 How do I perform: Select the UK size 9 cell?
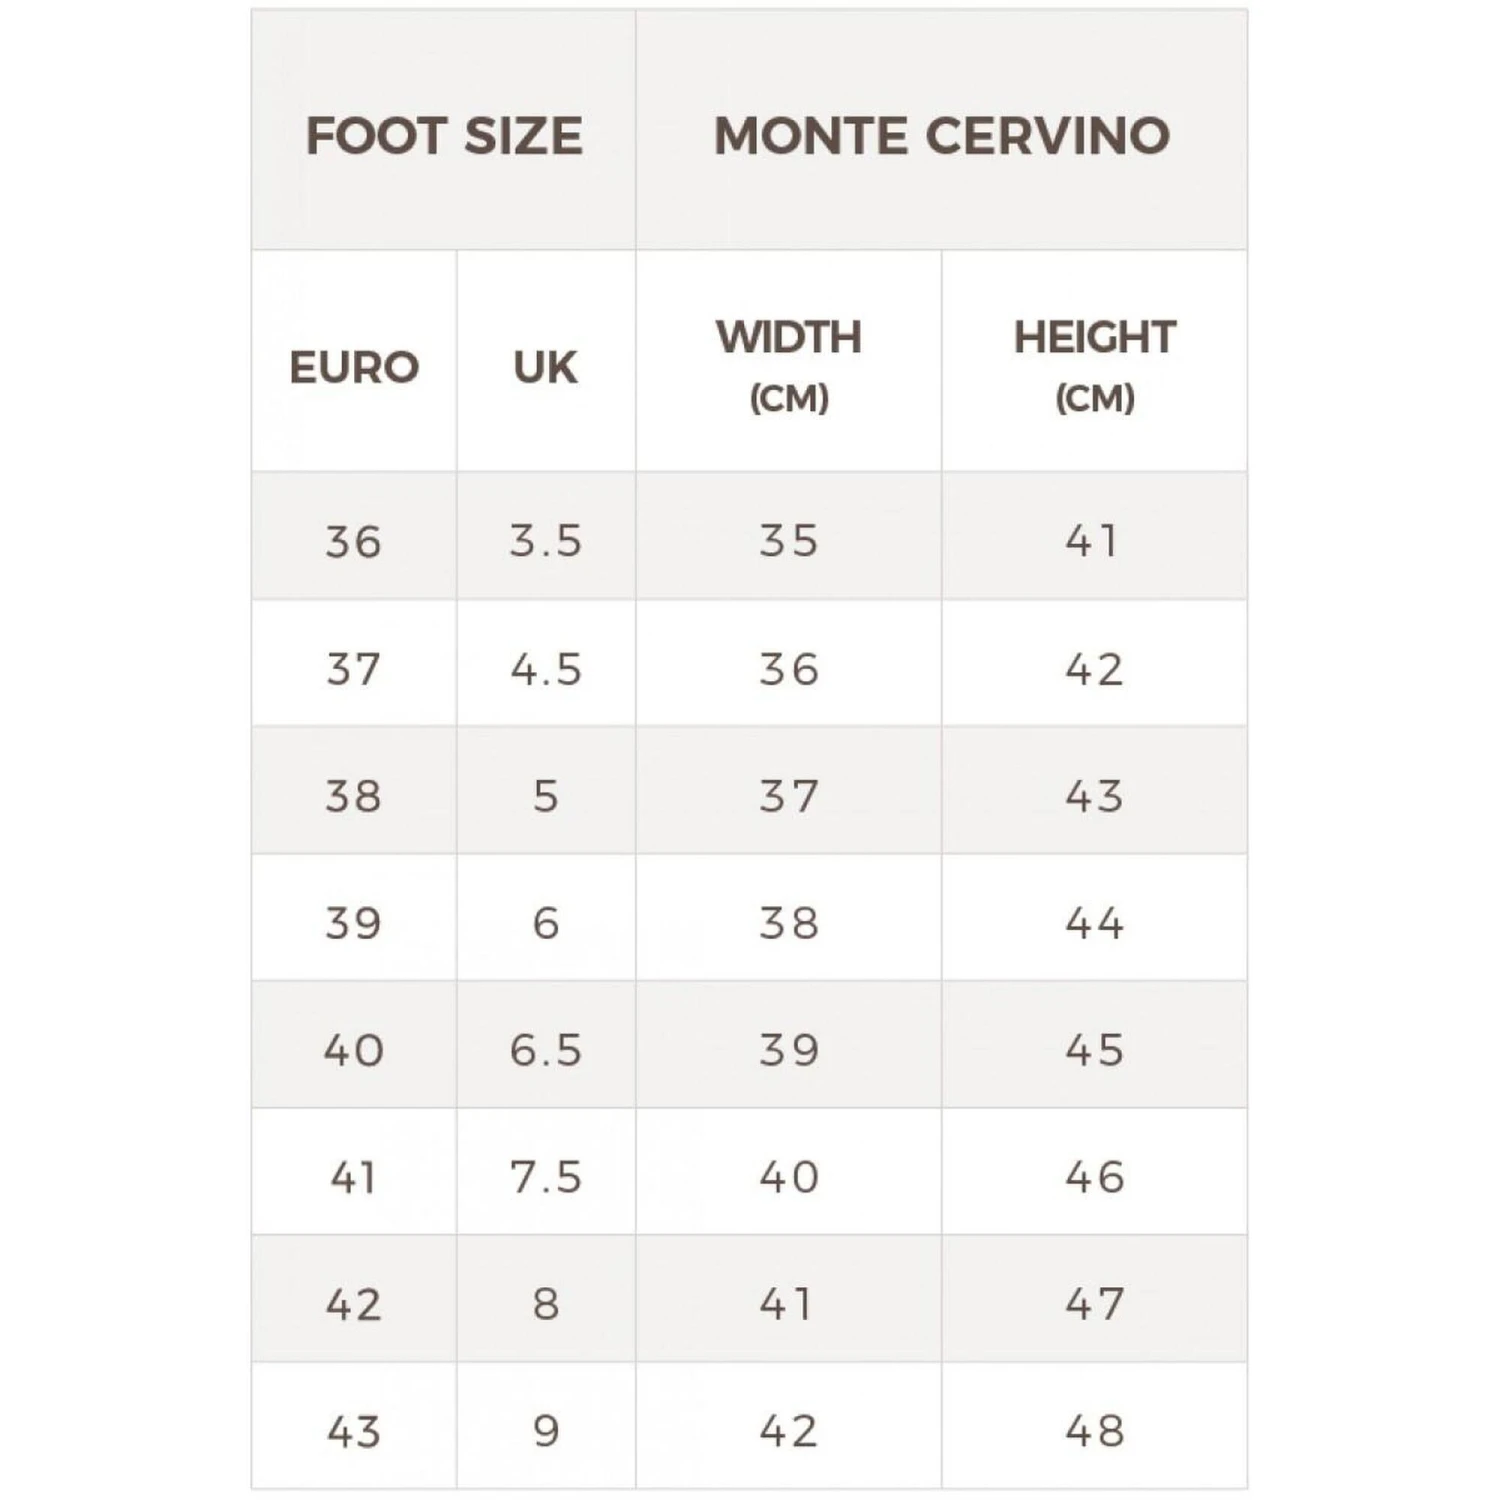[x=545, y=1431]
